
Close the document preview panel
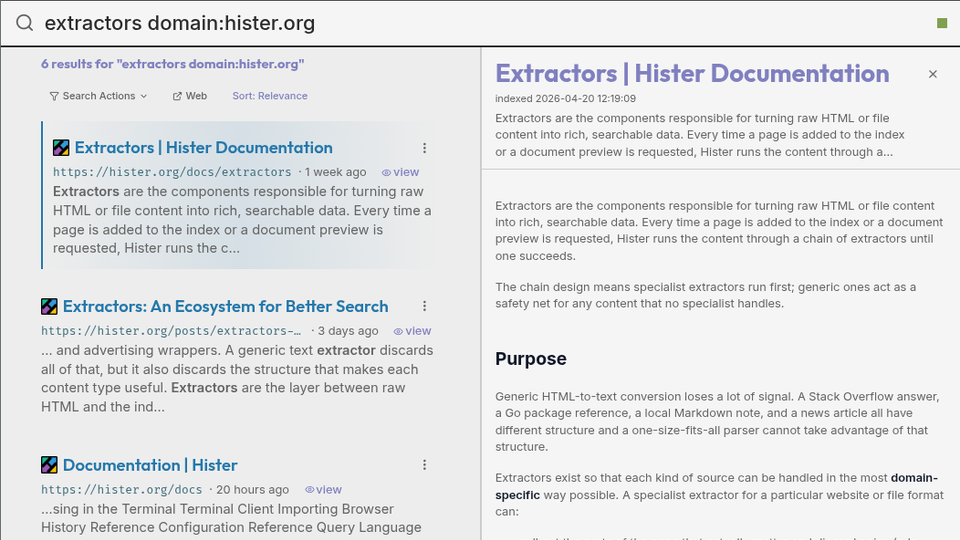click(932, 74)
